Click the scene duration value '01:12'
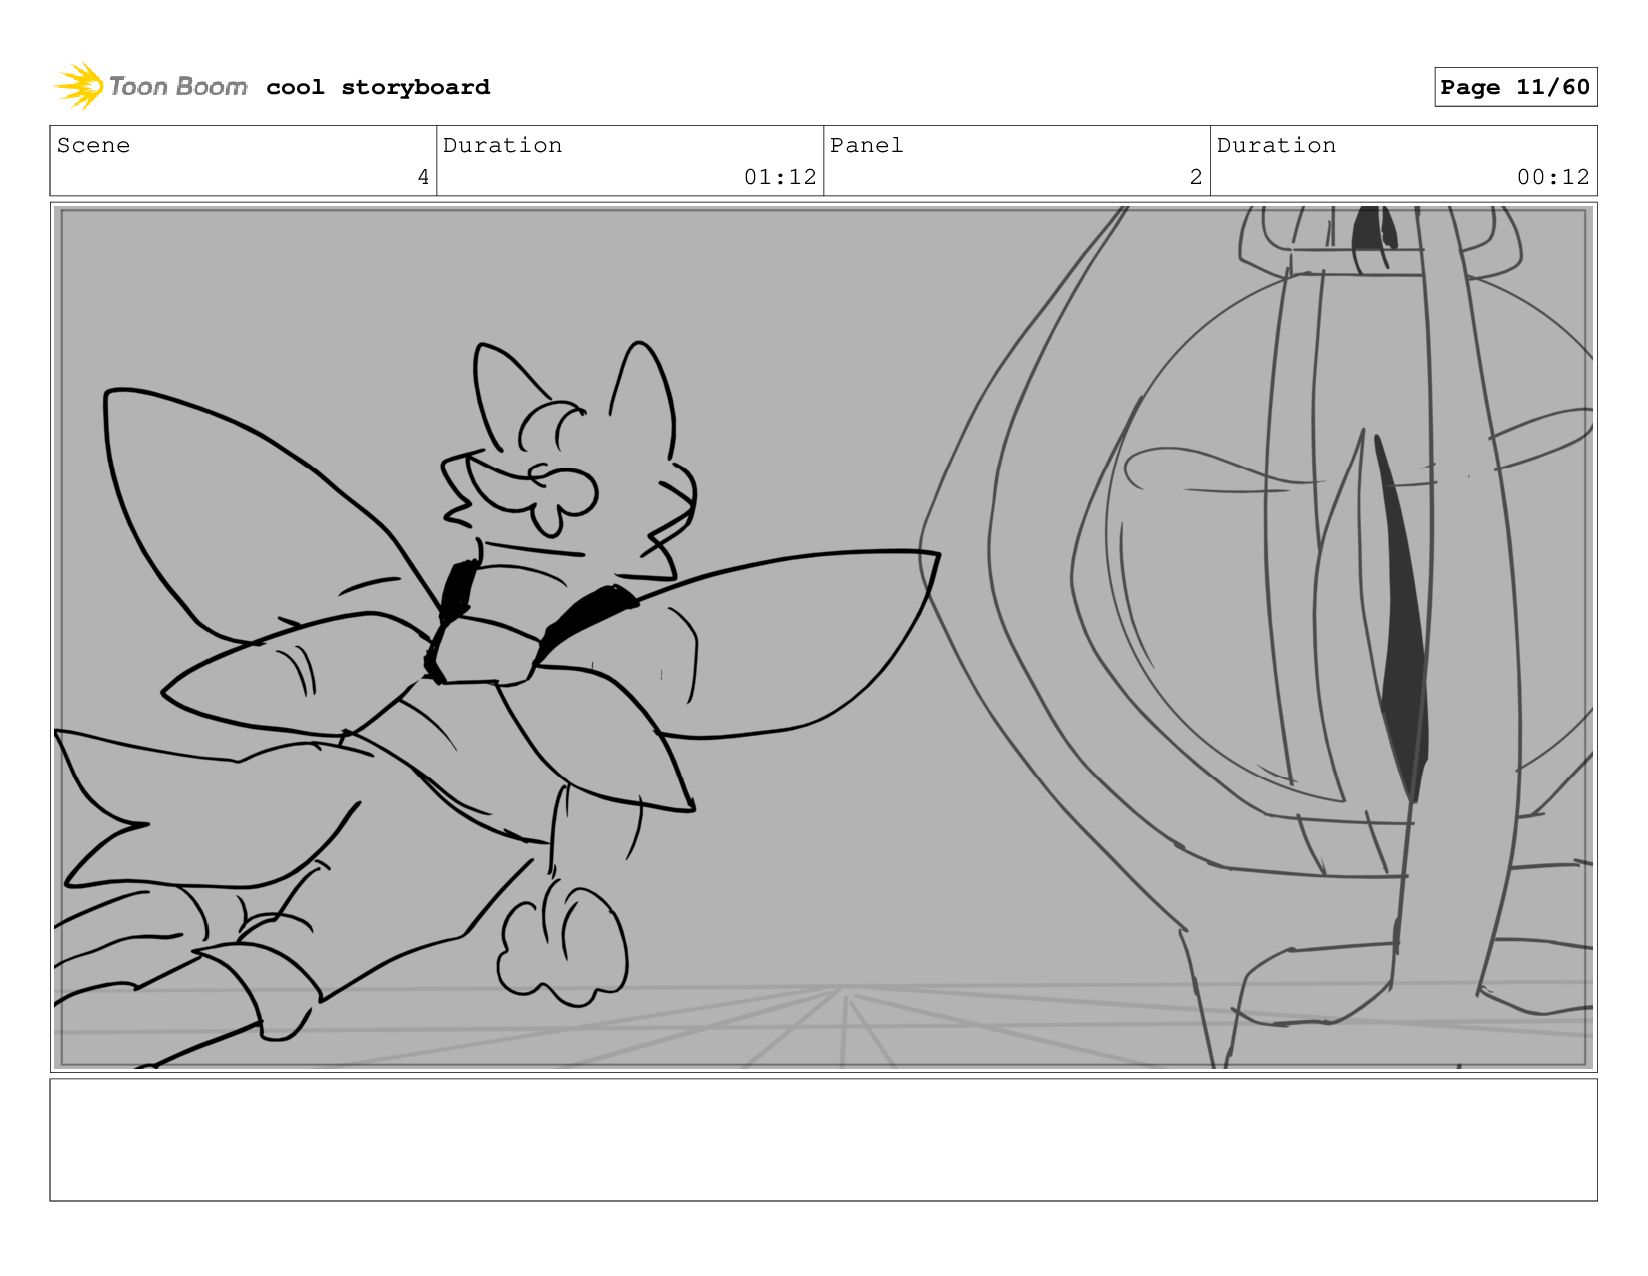The image size is (1648, 1276). tap(780, 177)
